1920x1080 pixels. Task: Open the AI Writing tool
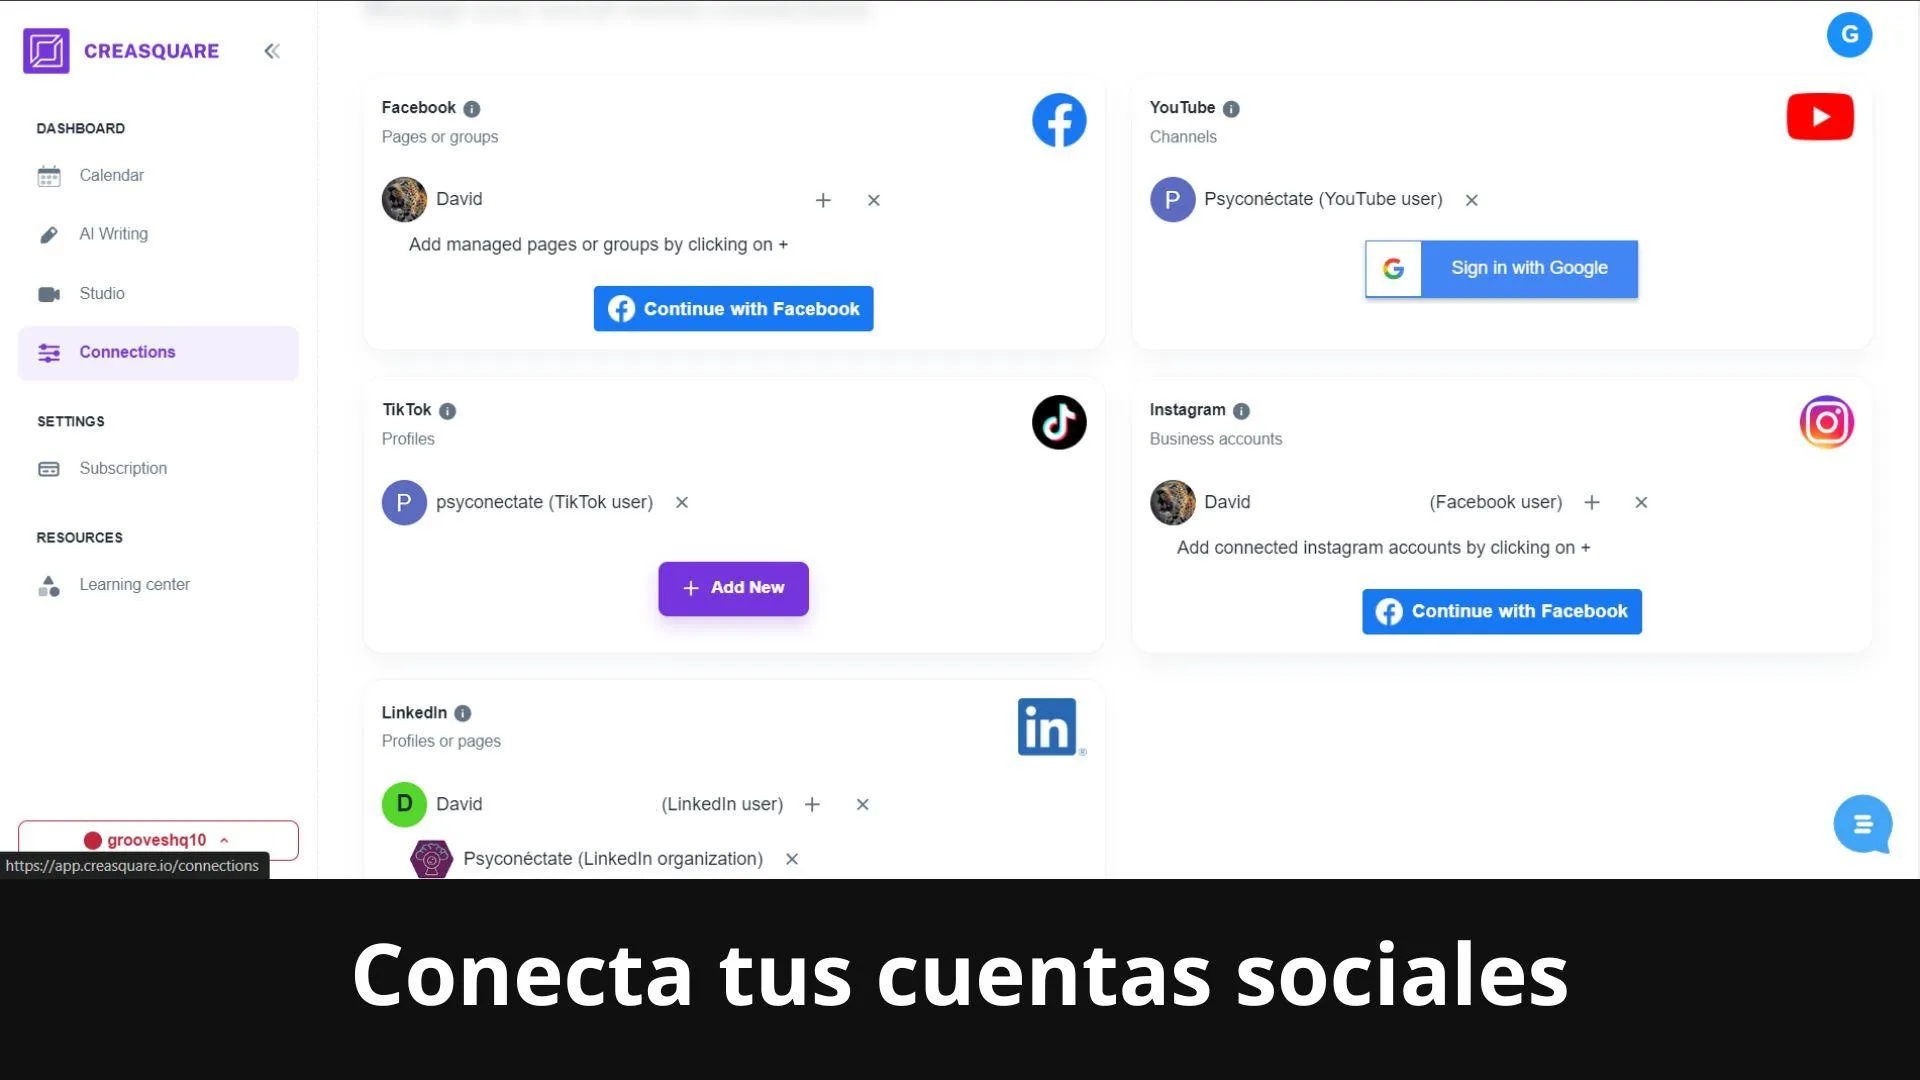(113, 233)
